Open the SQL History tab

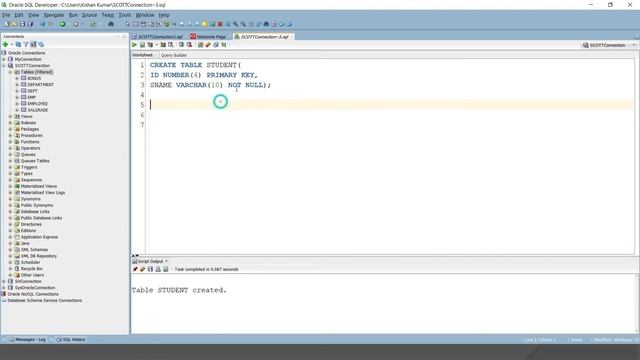coord(71,340)
